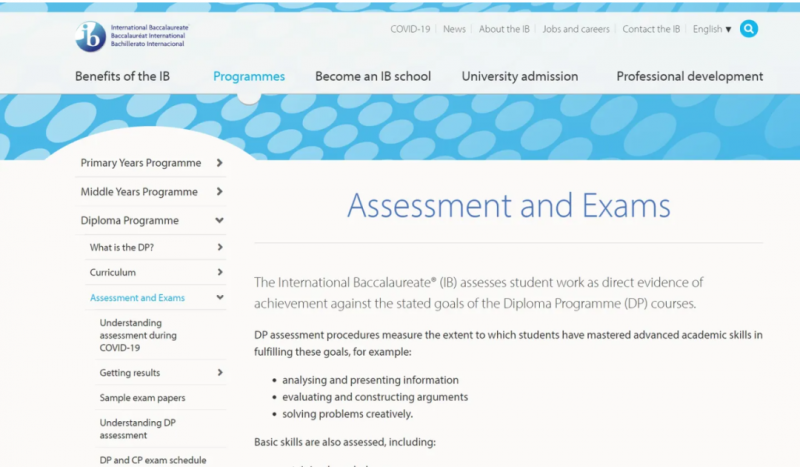800x467 pixels.
Task: Select Benefits of the IB menu
Action: click(122, 76)
